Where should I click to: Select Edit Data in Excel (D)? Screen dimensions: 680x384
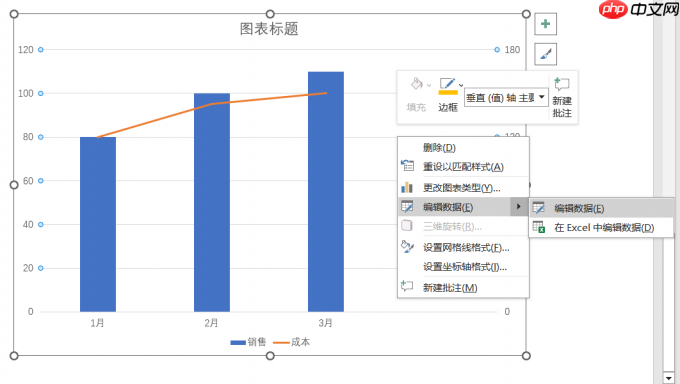[x=602, y=227]
